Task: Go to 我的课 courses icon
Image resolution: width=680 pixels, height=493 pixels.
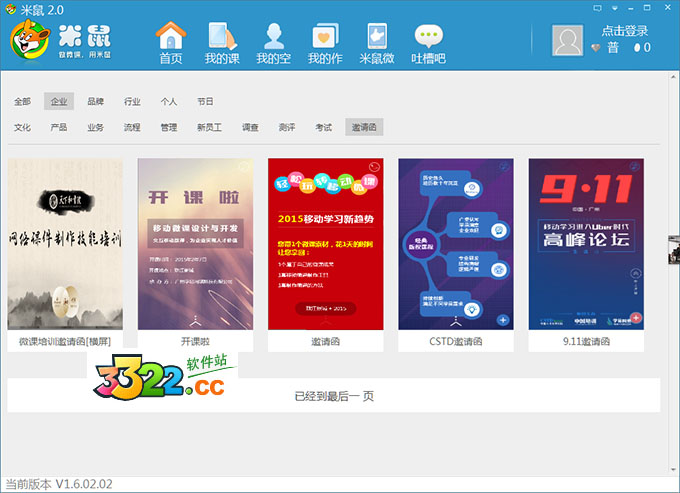Action: 223,36
